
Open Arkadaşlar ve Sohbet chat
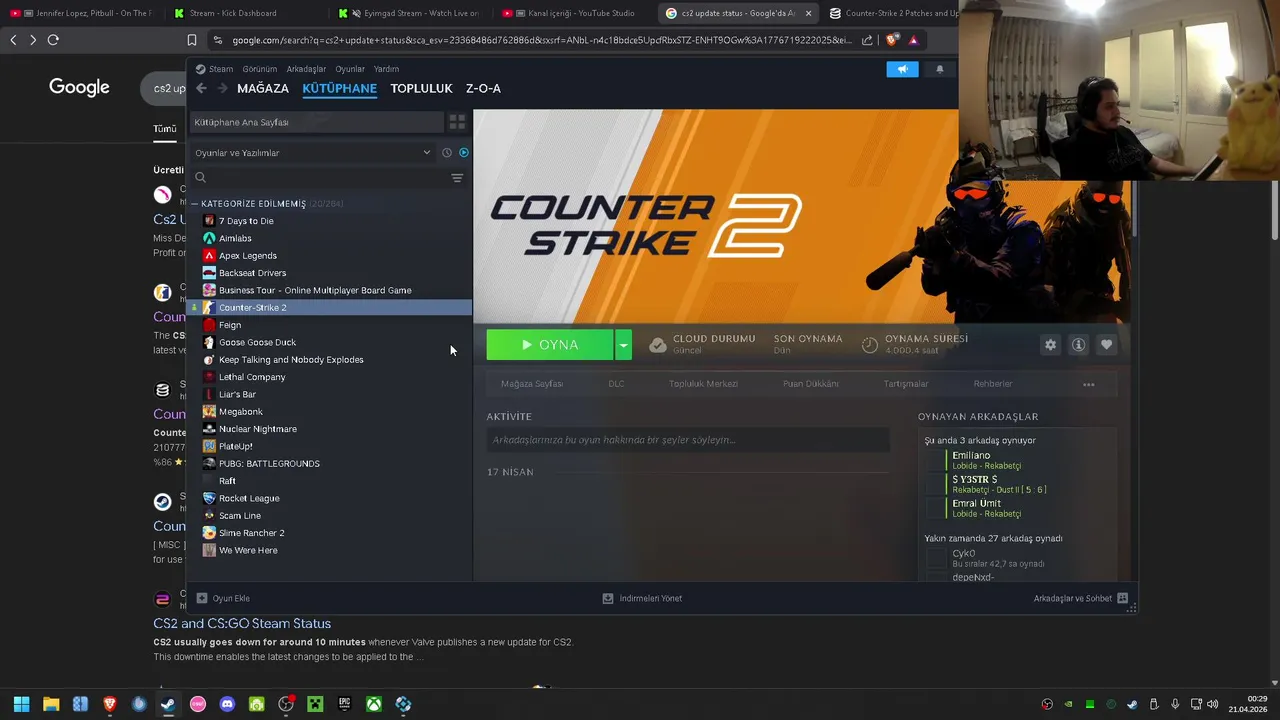pos(1081,599)
